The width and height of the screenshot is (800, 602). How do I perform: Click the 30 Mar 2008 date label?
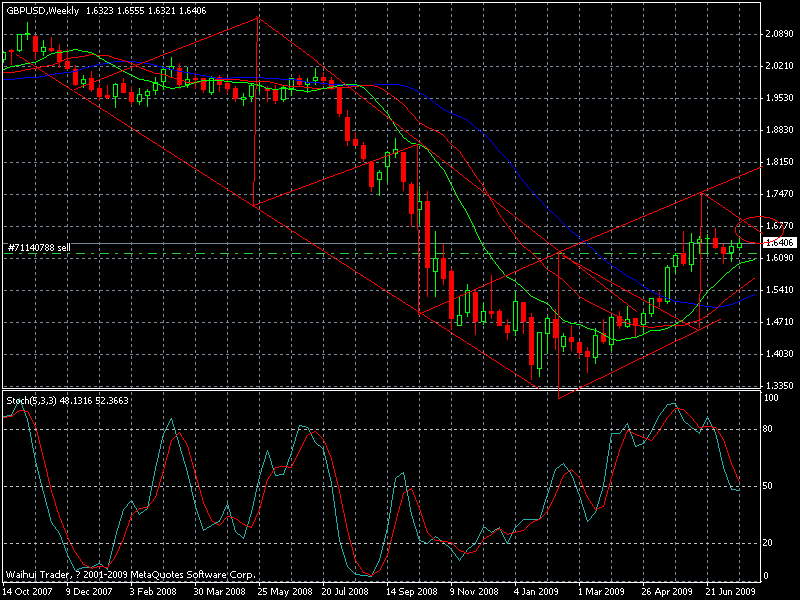click(219, 592)
